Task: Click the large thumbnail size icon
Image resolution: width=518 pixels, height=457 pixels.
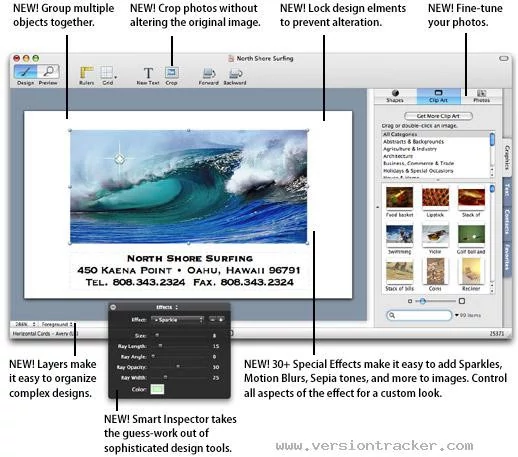Action: (462, 301)
